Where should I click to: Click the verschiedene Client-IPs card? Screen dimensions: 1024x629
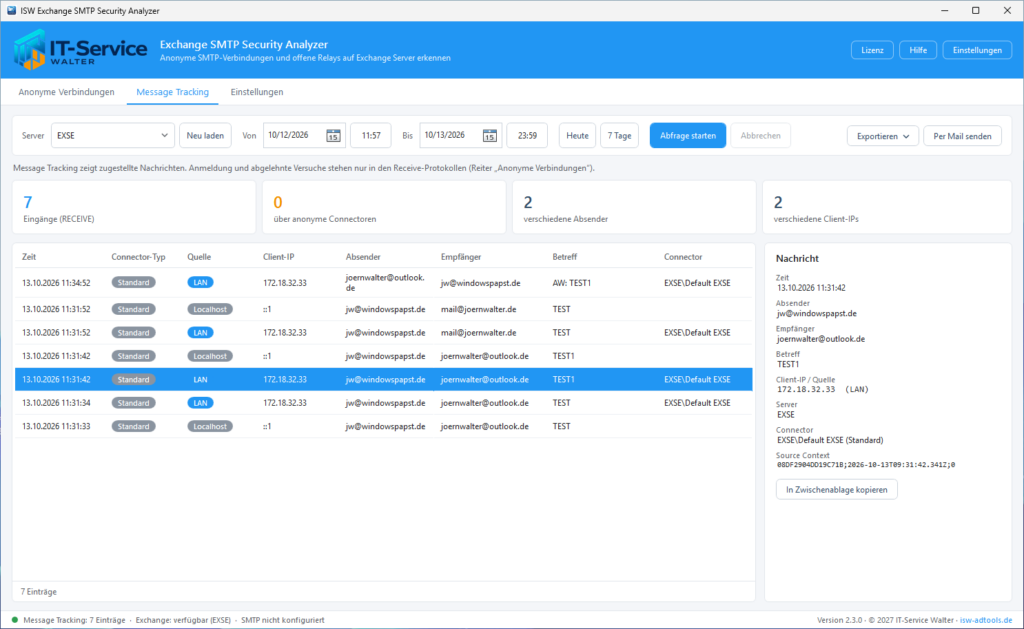tap(887, 207)
